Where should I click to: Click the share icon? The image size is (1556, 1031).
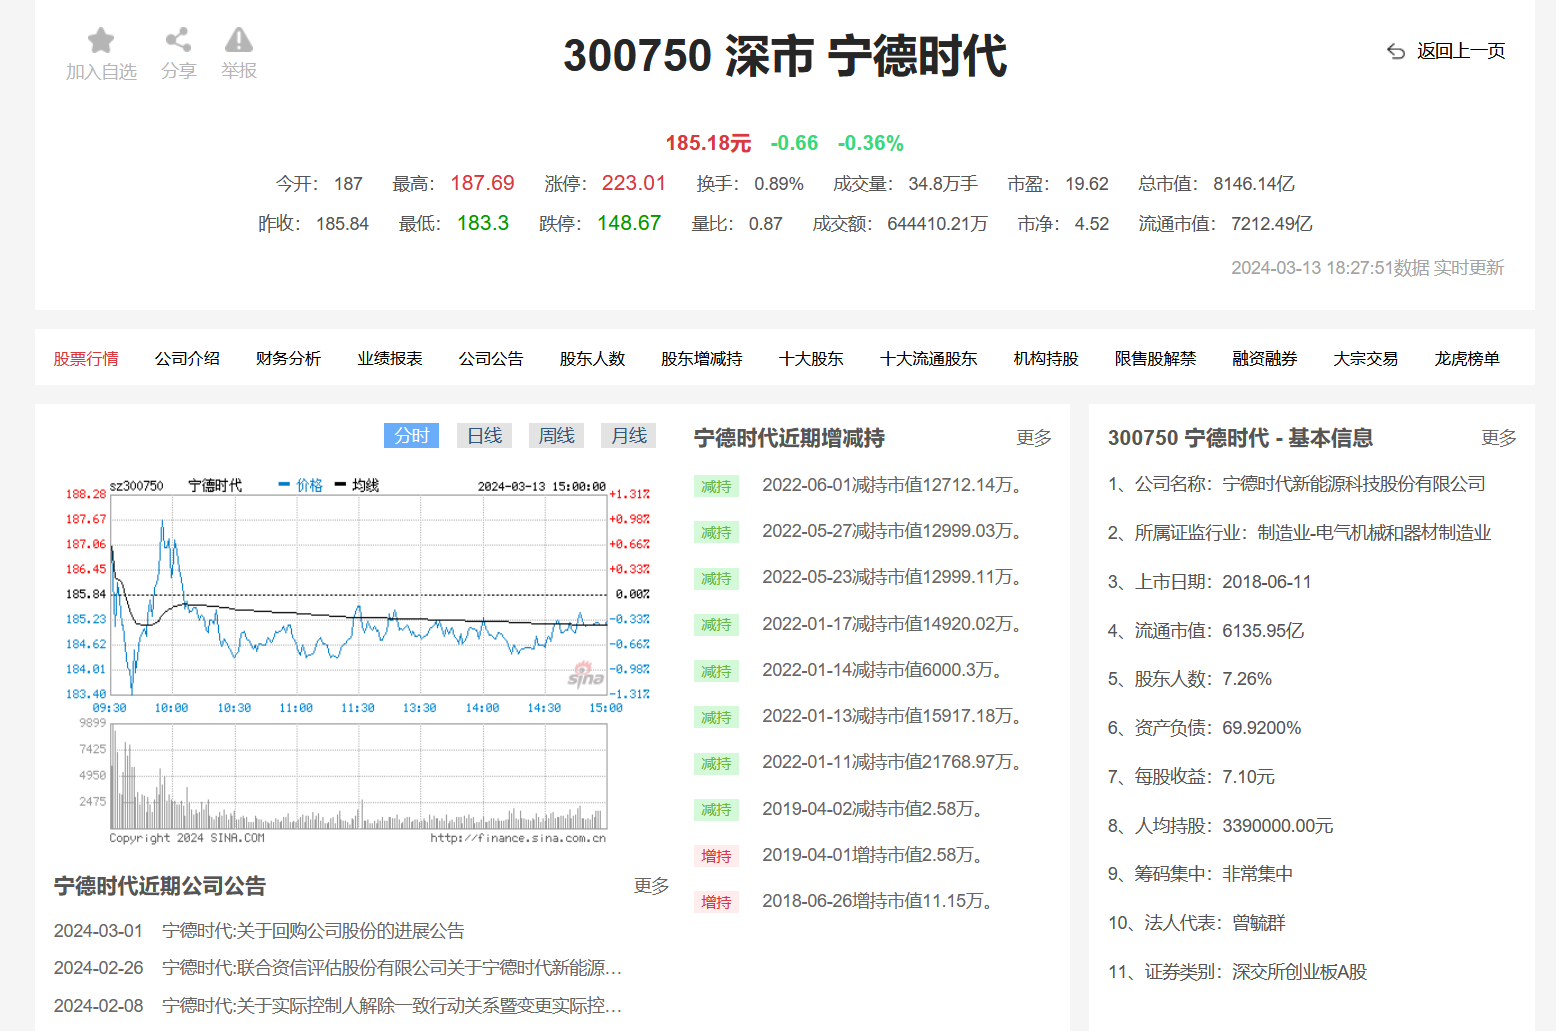(178, 40)
